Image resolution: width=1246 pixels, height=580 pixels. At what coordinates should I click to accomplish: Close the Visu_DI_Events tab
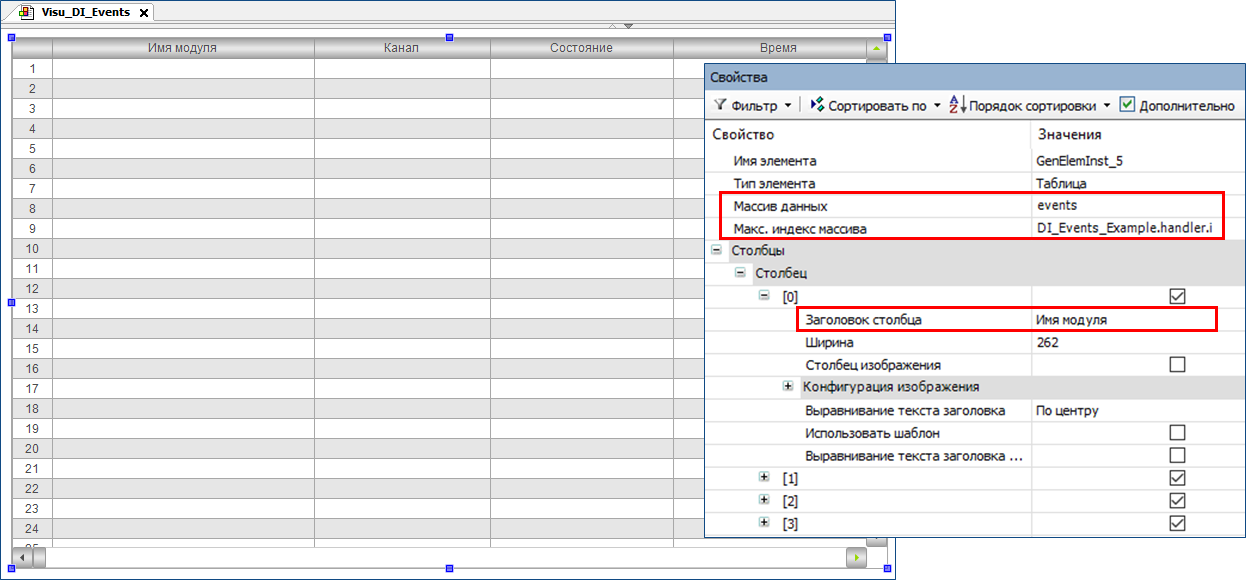144,13
